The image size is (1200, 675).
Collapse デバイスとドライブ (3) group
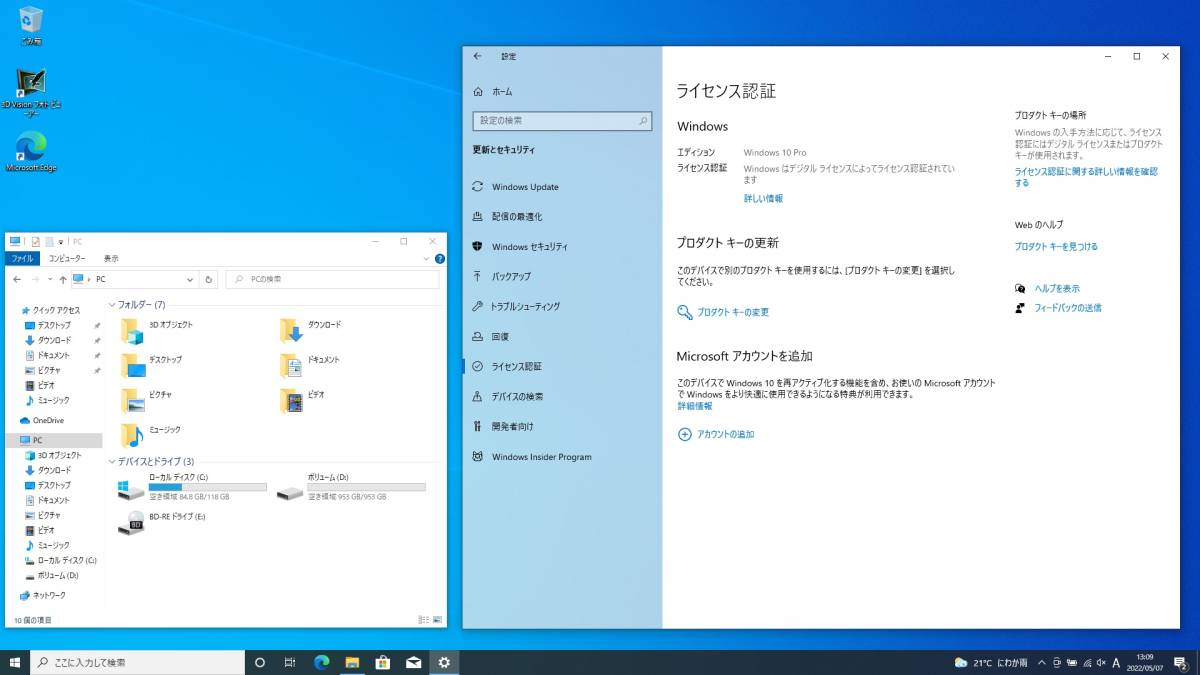coord(111,461)
